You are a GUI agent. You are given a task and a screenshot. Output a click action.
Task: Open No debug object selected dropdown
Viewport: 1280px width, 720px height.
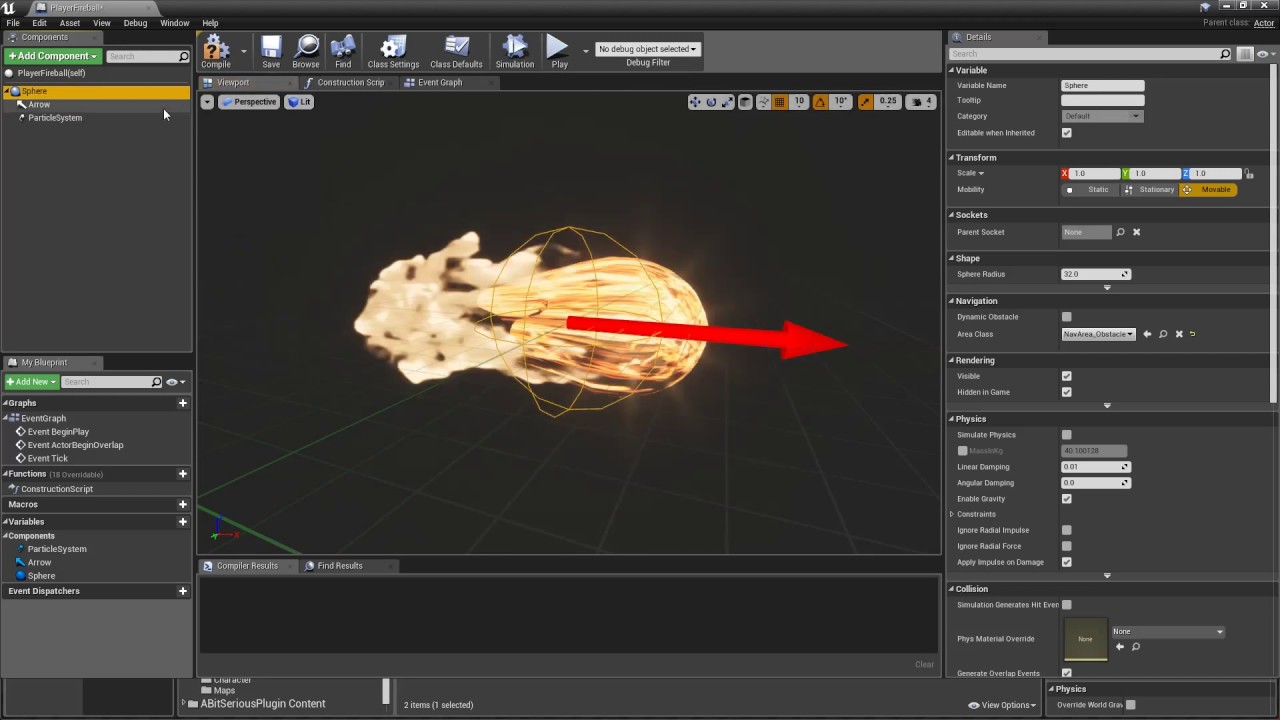647,49
